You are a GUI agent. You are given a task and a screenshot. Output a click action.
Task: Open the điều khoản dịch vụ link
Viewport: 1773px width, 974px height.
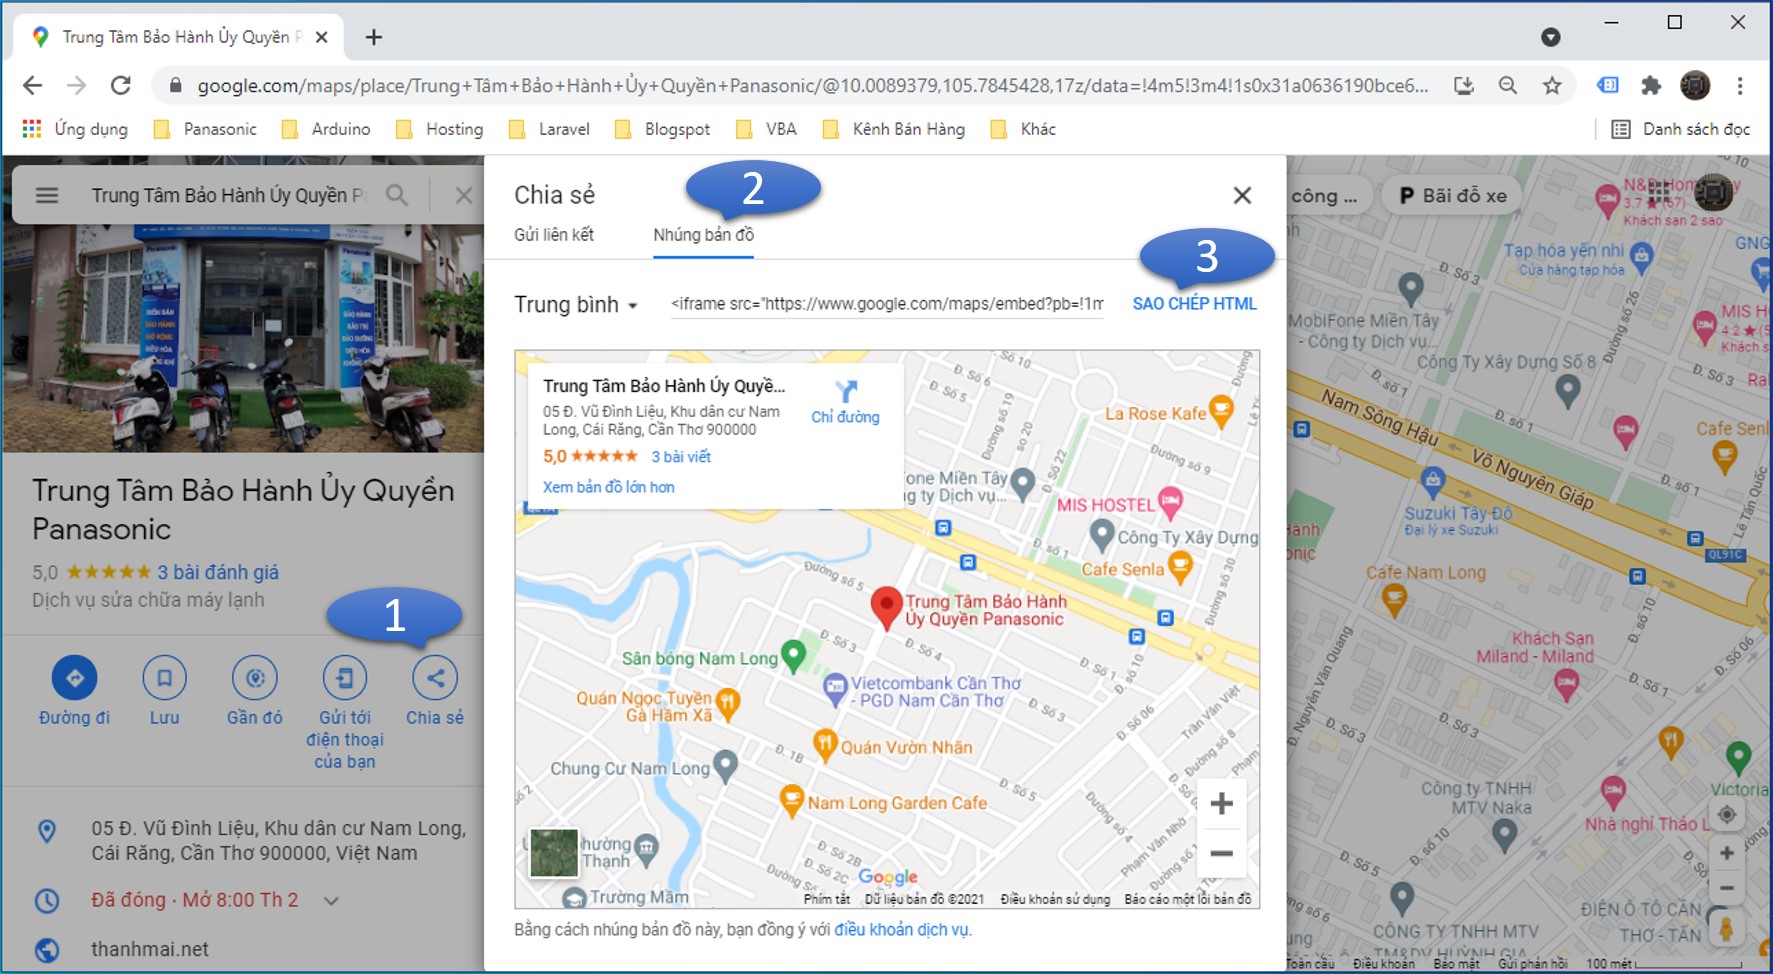pos(902,930)
